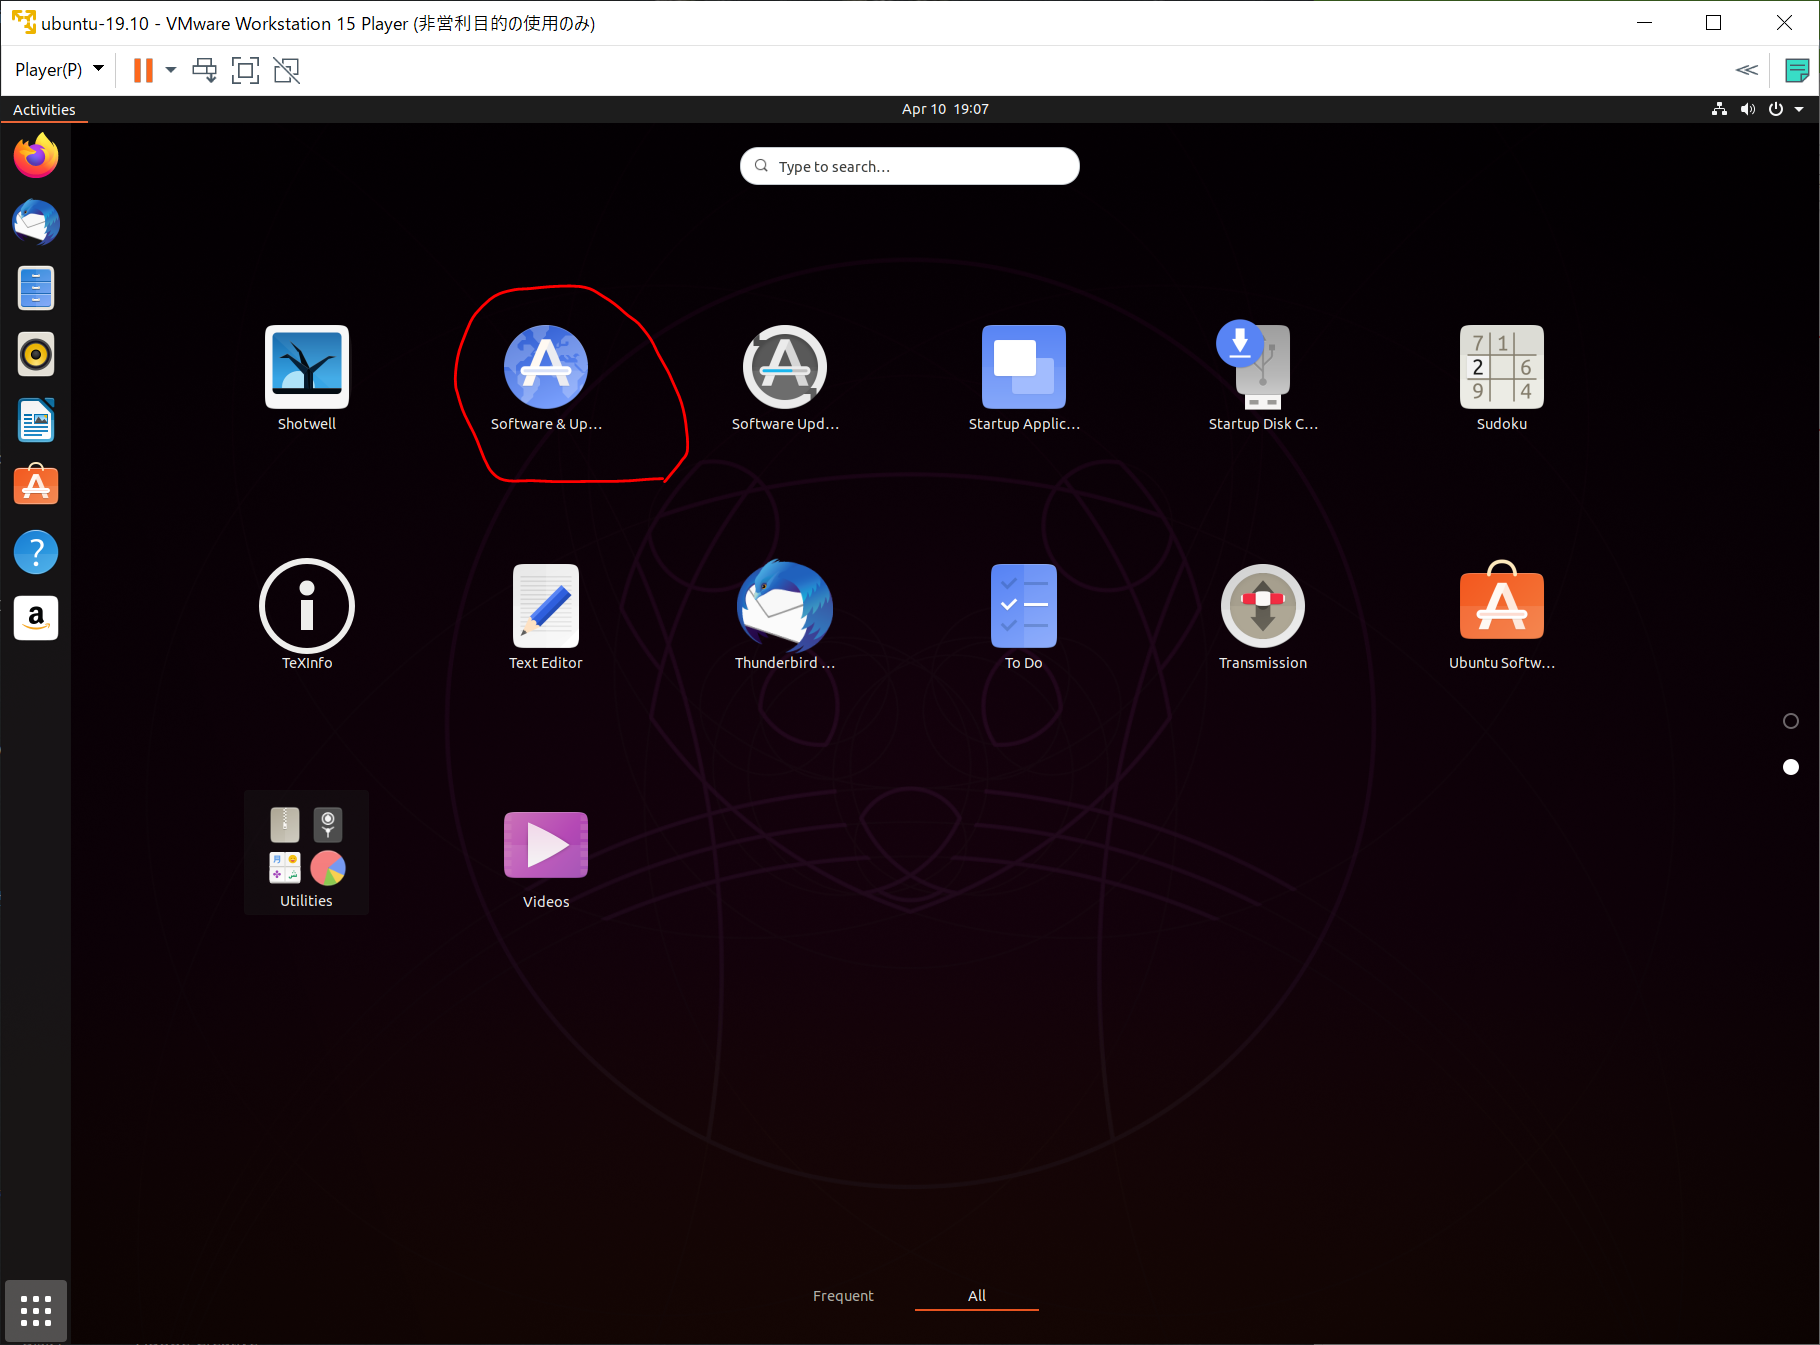Screen dimensions: 1820x1345
Task: Open Thunderbird from the dock
Action: click(x=36, y=222)
